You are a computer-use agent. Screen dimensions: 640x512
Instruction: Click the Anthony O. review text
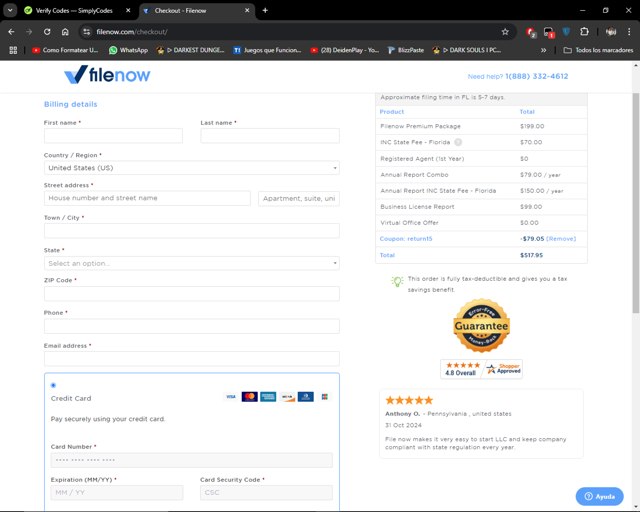(x=476, y=443)
